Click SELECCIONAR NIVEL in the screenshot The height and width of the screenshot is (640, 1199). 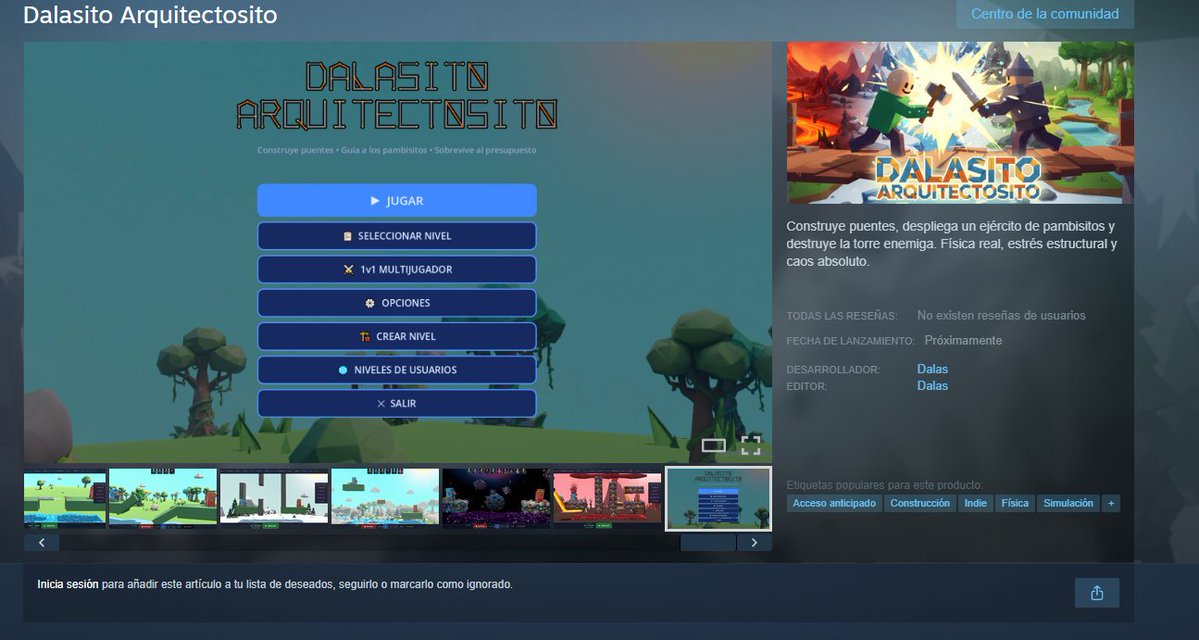click(x=397, y=236)
